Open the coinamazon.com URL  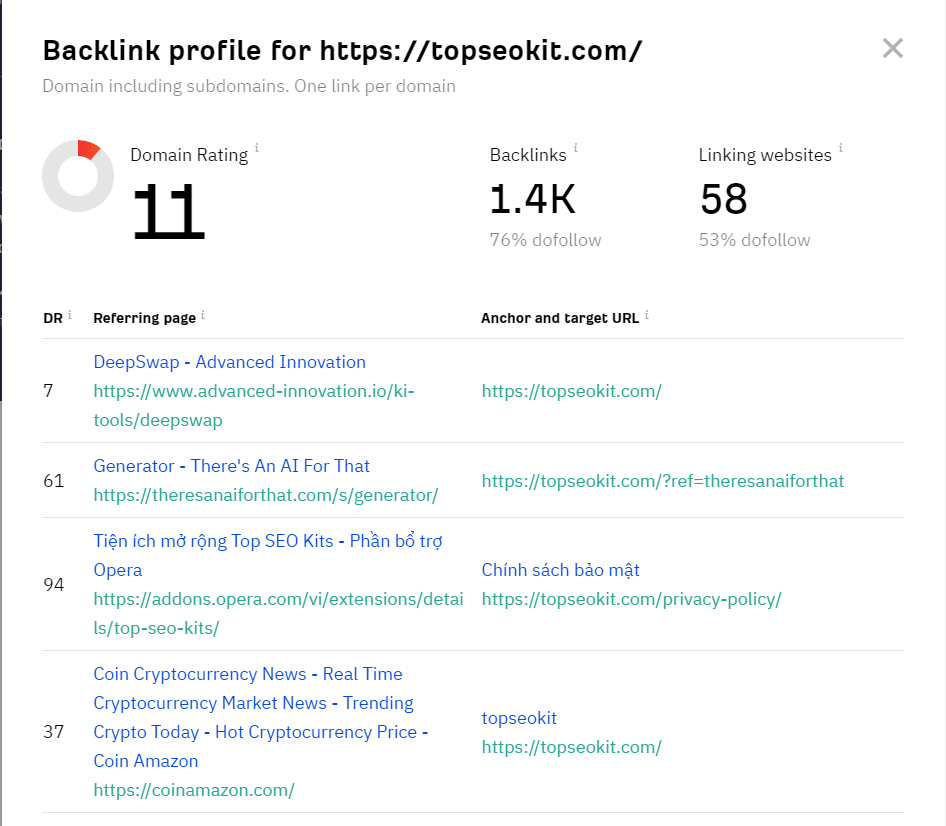point(194,790)
